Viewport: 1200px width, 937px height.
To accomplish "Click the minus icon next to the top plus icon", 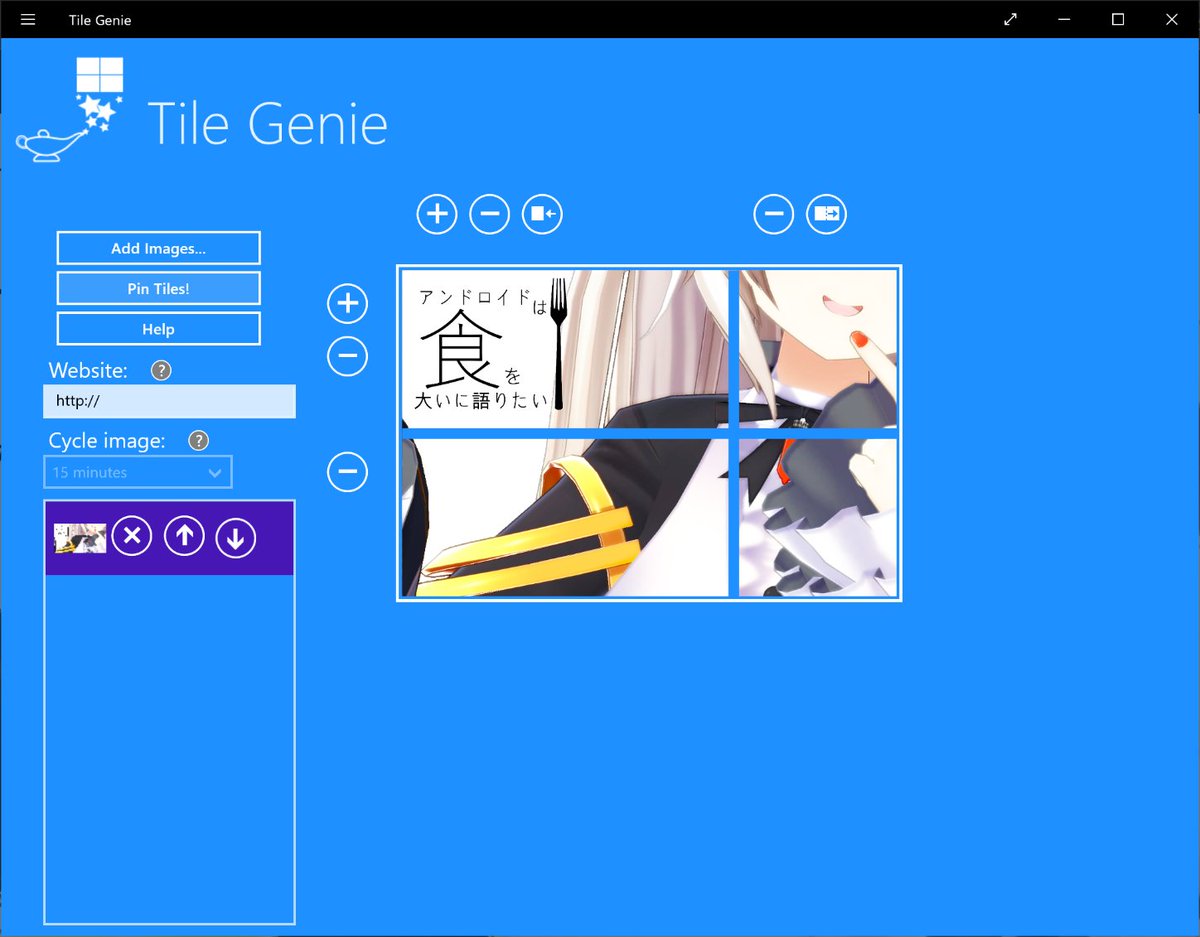I will click(490, 214).
